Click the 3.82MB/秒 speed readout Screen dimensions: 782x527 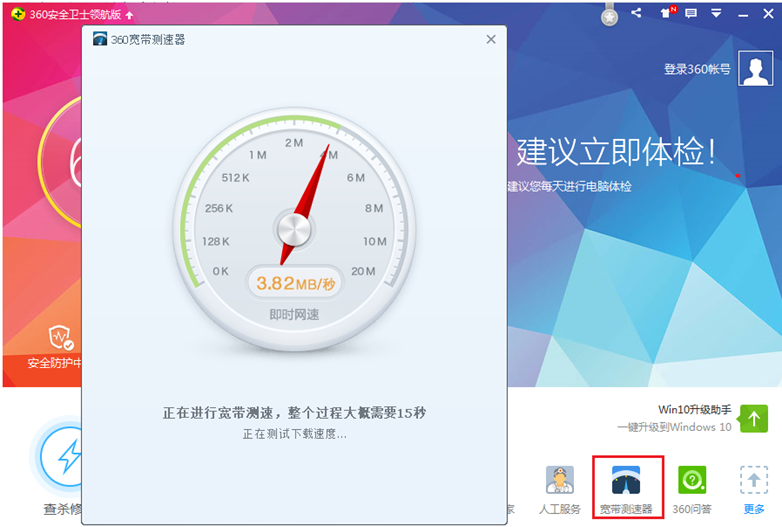295,284
